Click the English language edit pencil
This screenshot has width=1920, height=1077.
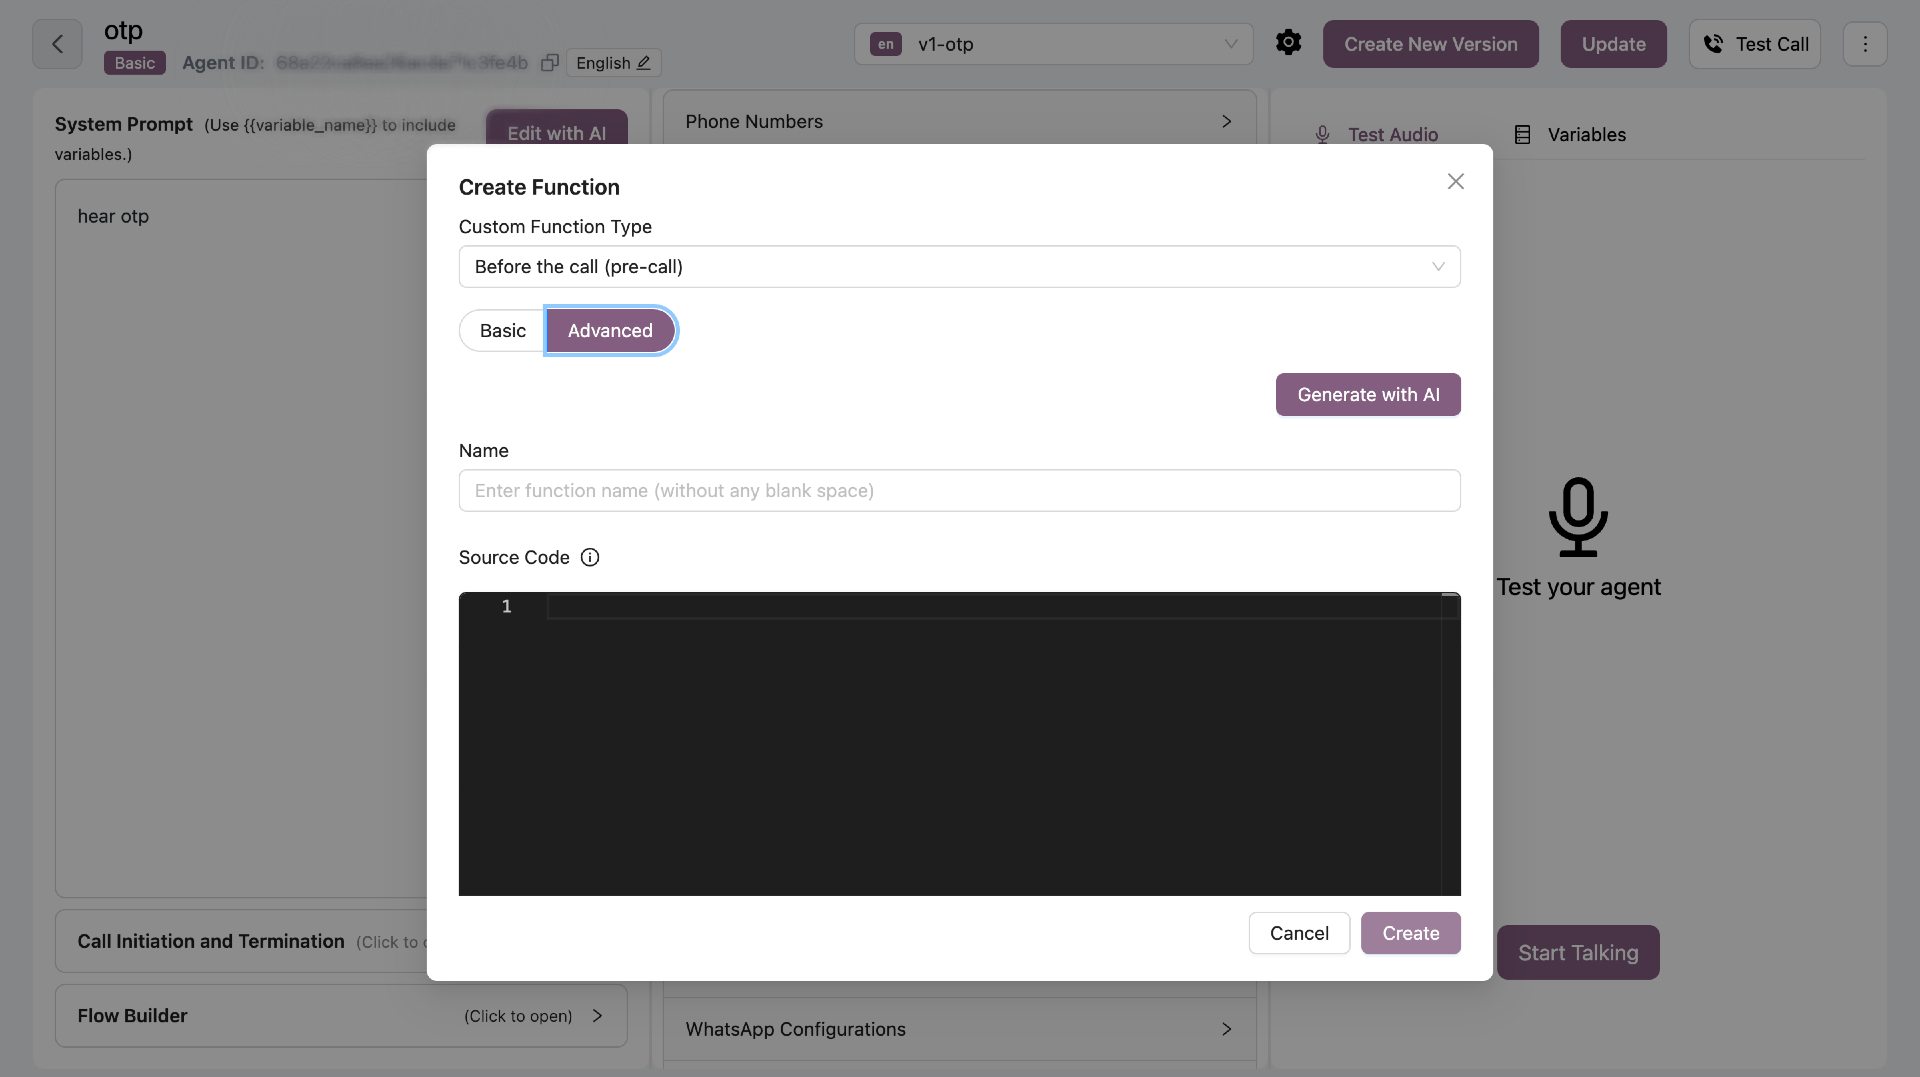pos(644,63)
